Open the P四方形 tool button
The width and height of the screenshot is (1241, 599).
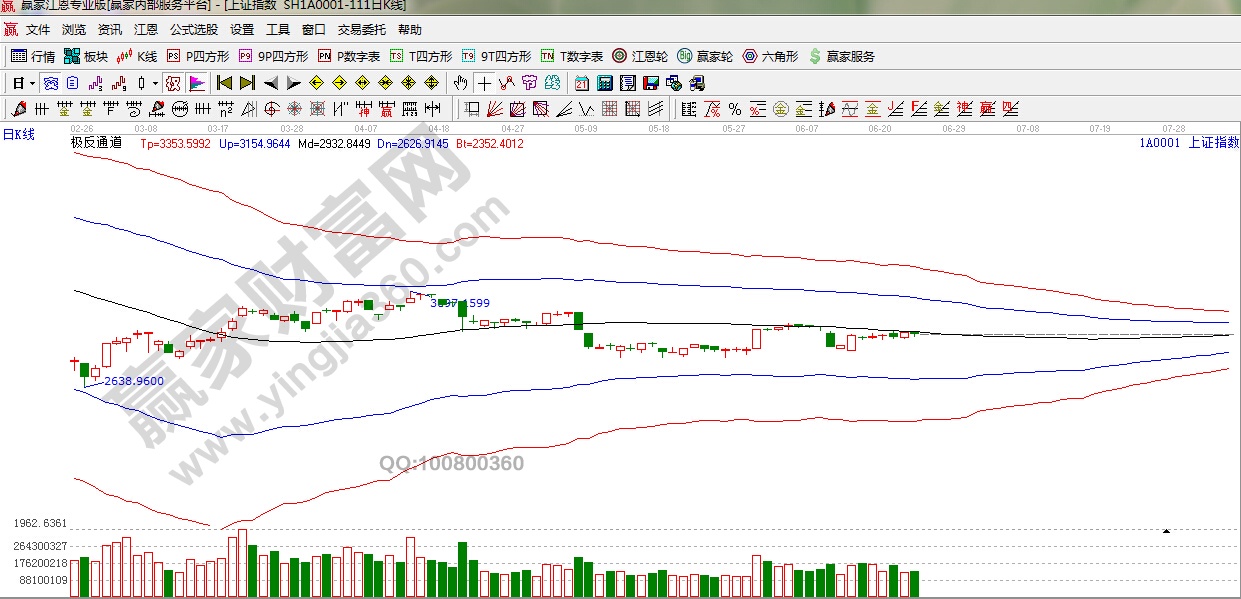click(x=198, y=56)
